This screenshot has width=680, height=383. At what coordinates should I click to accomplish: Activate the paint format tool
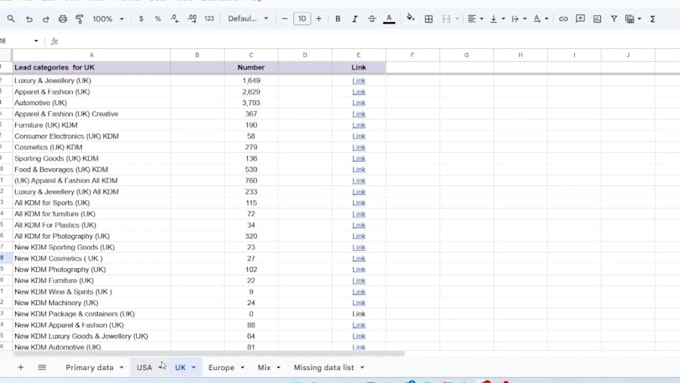point(79,19)
